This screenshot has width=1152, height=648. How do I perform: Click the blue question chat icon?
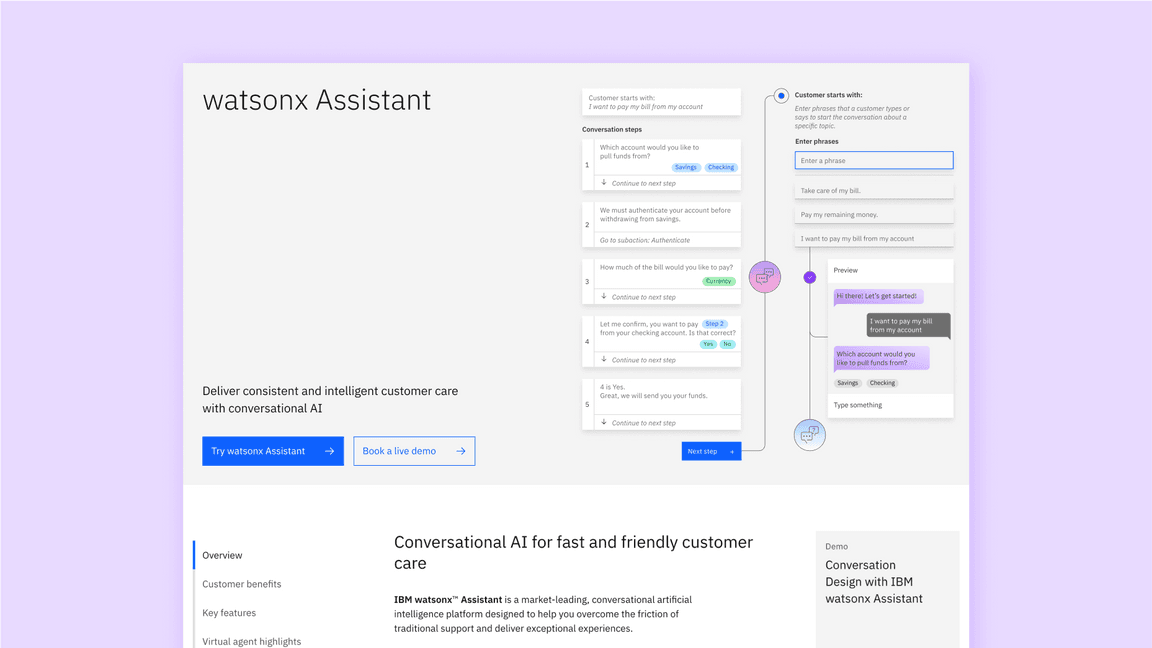[809, 435]
